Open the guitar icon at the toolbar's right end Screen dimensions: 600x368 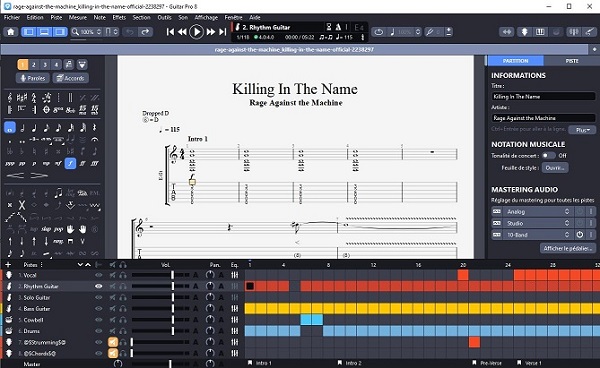point(589,32)
